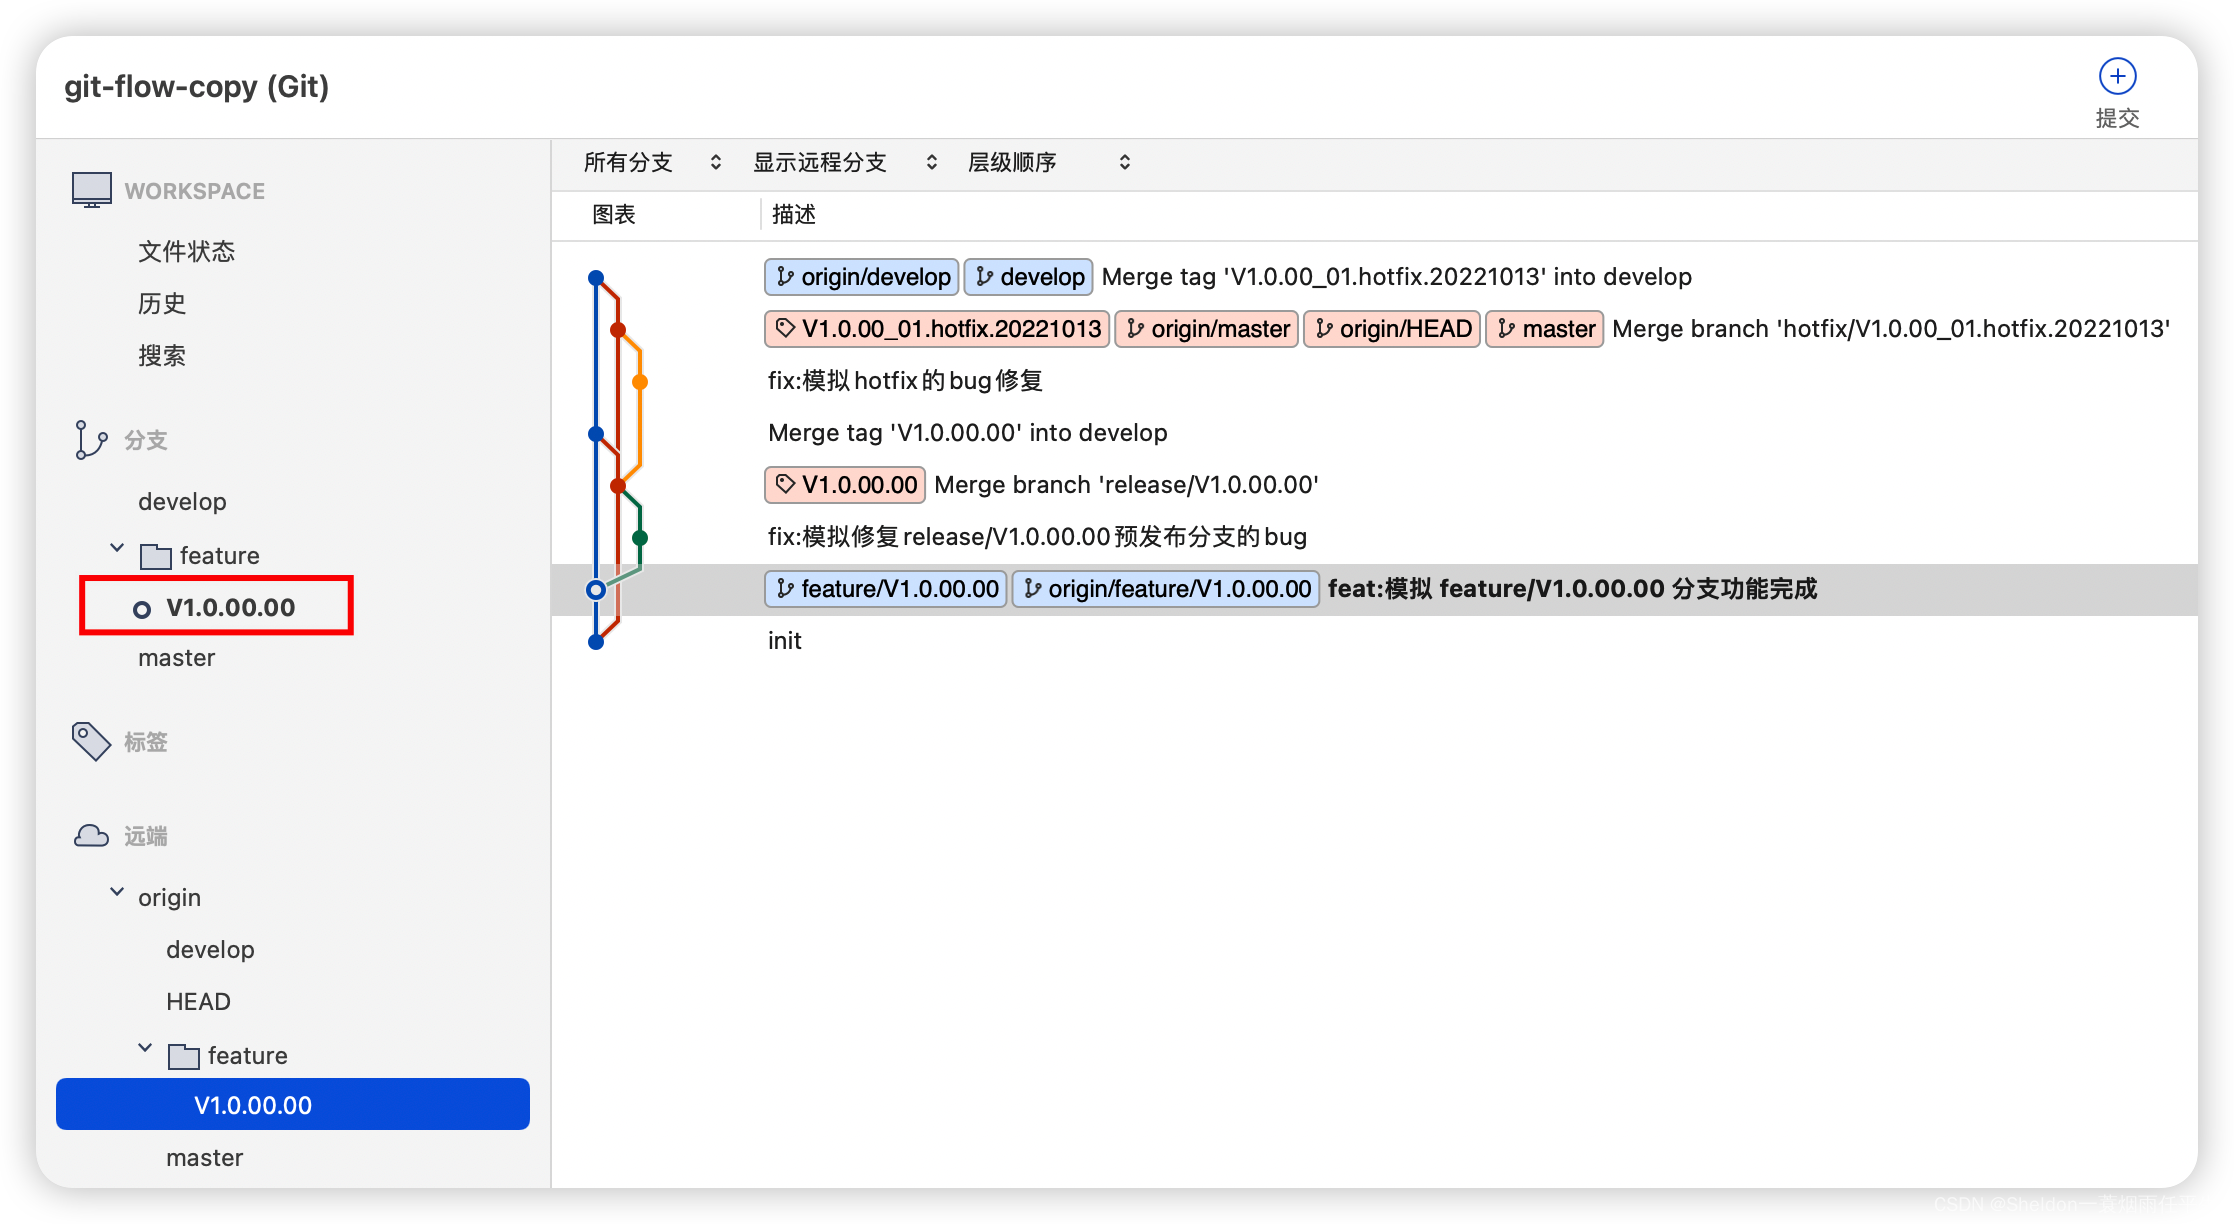Select the develop branch in sidebar
The width and height of the screenshot is (2234, 1224).
pyautogui.click(x=181, y=500)
